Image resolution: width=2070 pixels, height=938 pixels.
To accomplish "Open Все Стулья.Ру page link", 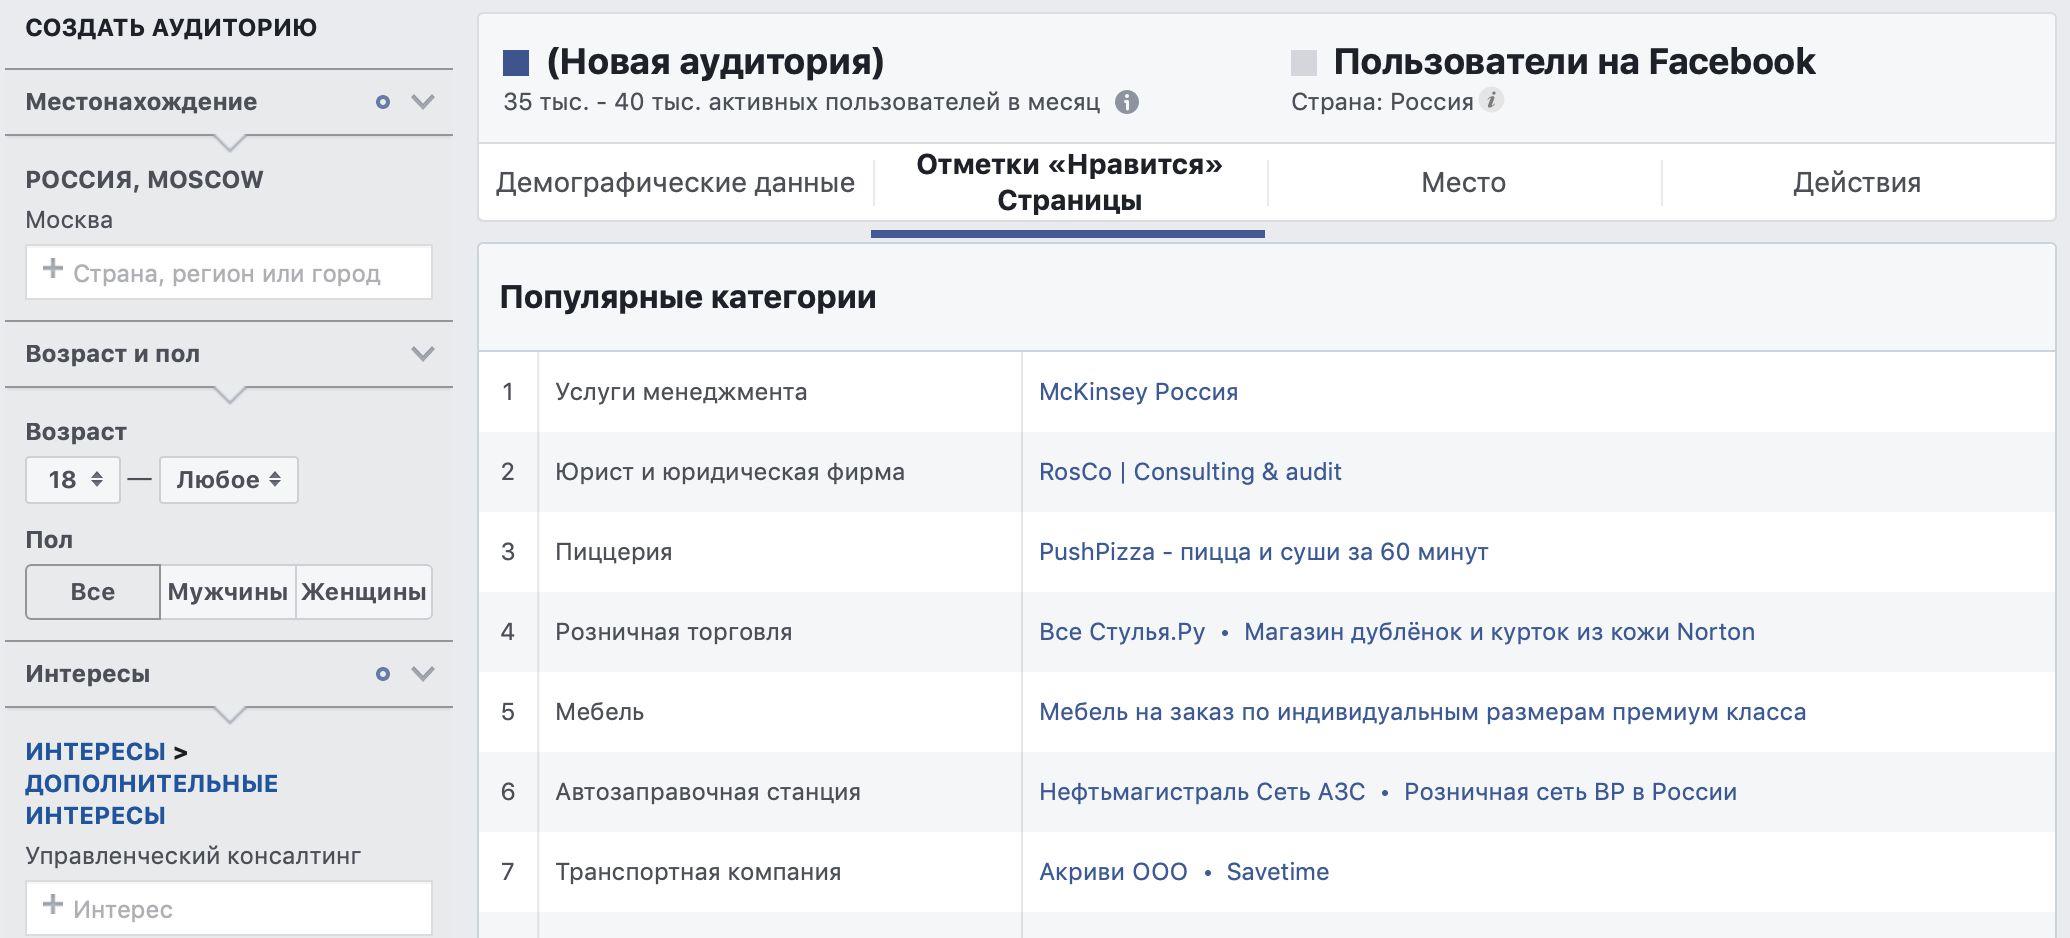I will pos(1122,632).
